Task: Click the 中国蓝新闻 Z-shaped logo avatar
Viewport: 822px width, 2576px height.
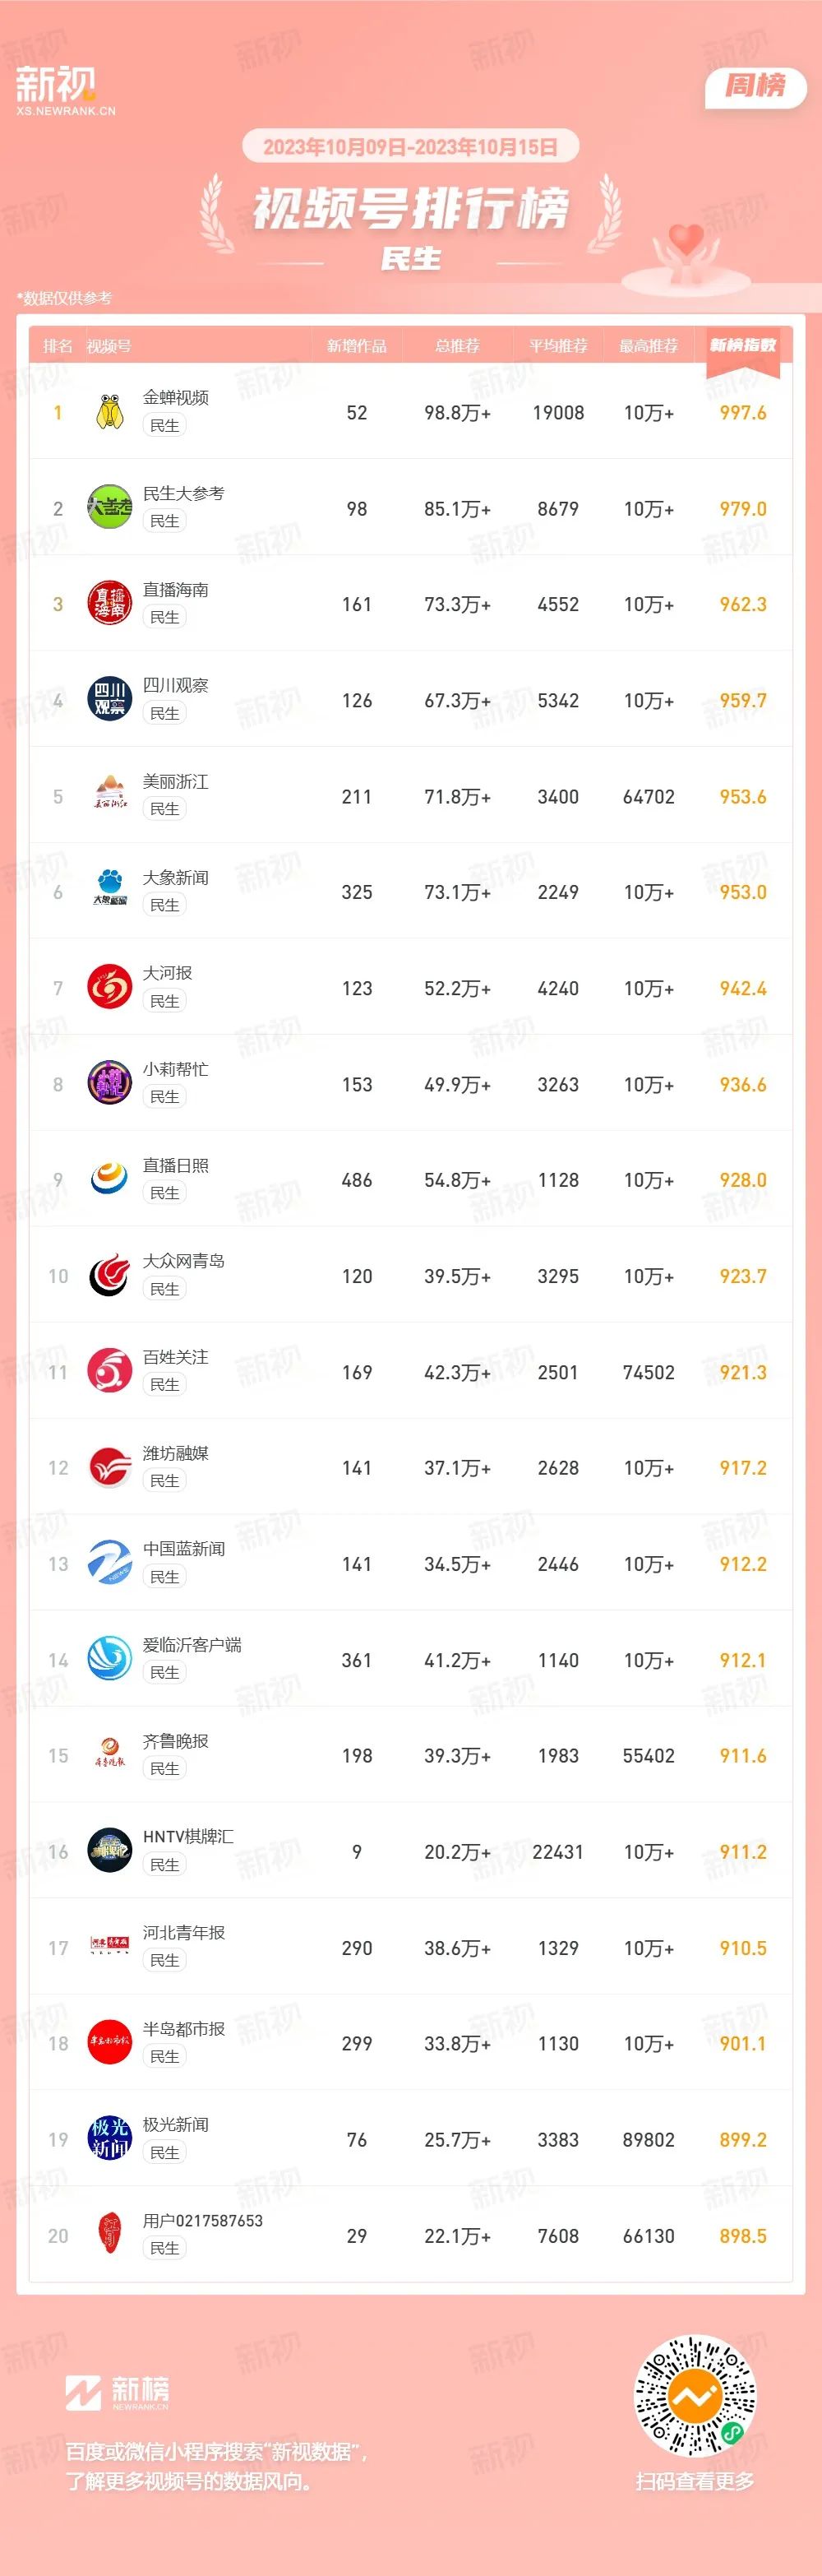Action: click(x=110, y=1563)
